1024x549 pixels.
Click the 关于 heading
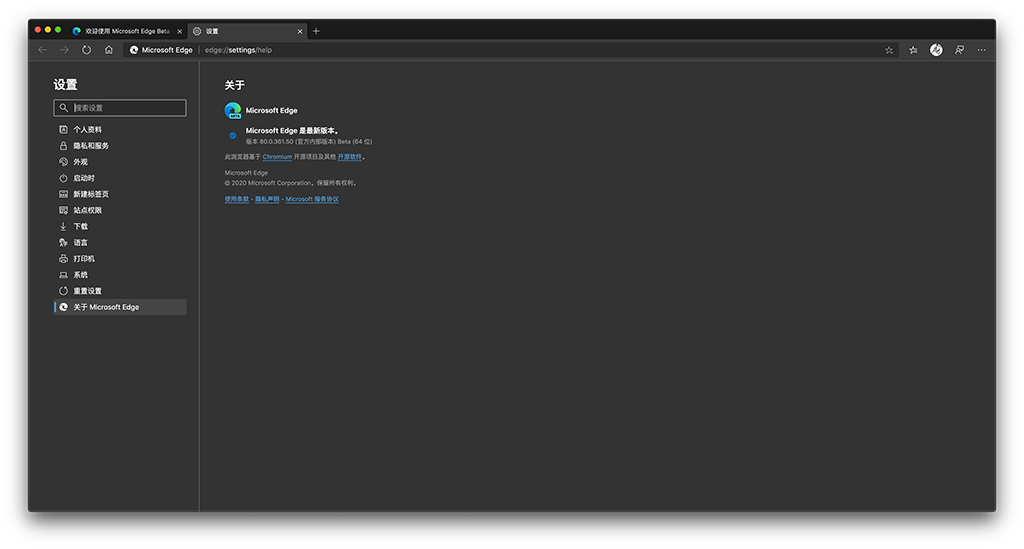(x=234, y=85)
